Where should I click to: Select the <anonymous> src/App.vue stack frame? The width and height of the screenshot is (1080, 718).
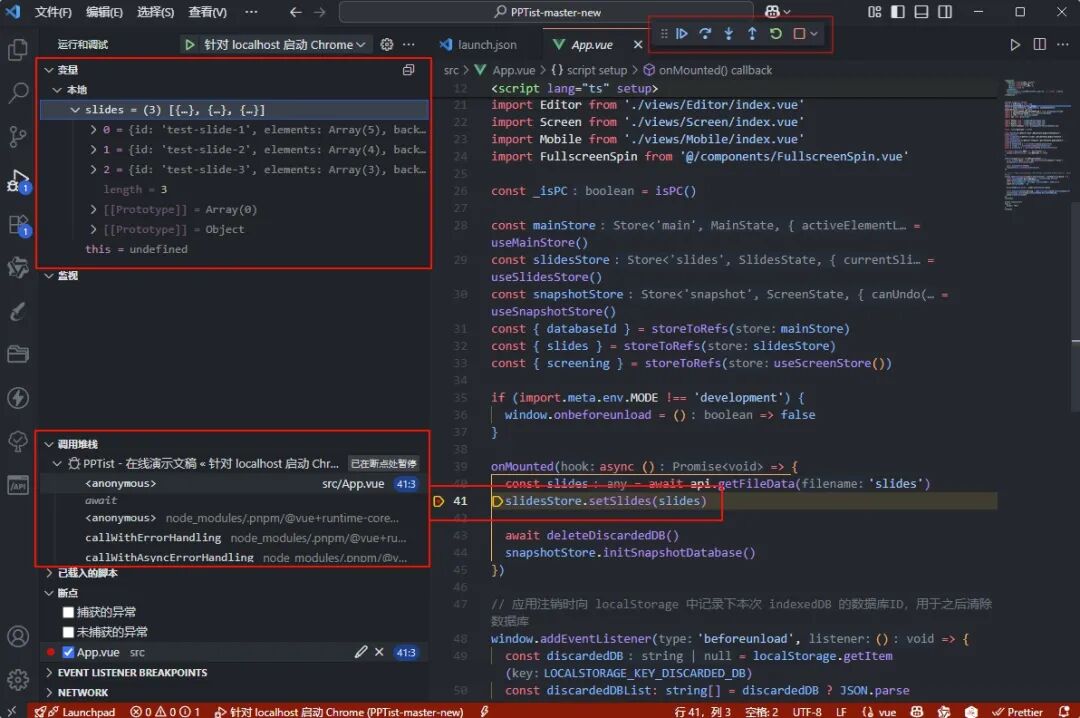pyautogui.click(x=234, y=484)
